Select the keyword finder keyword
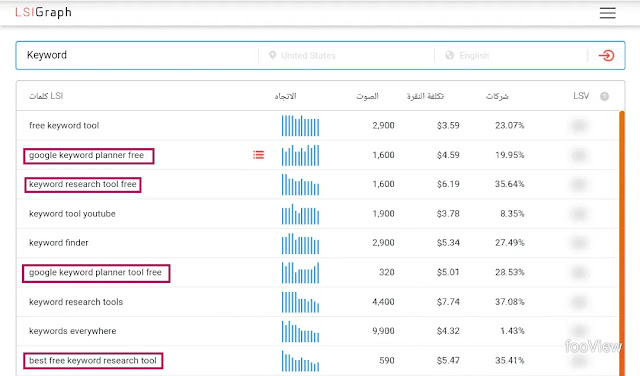This screenshot has width=640, height=376. (x=58, y=243)
